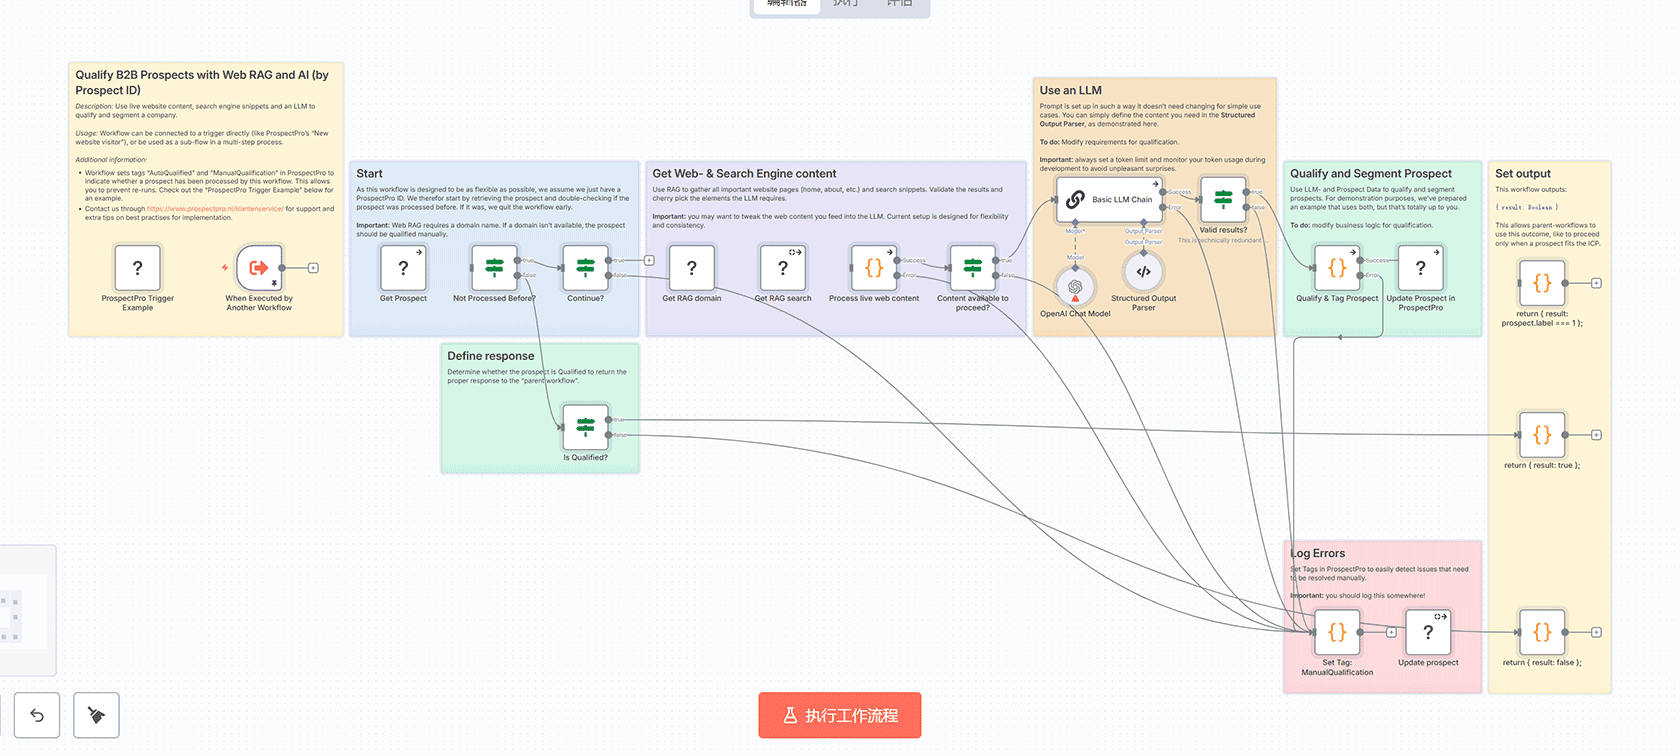Switch to the 编辑器 tab

(x=786, y=4)
